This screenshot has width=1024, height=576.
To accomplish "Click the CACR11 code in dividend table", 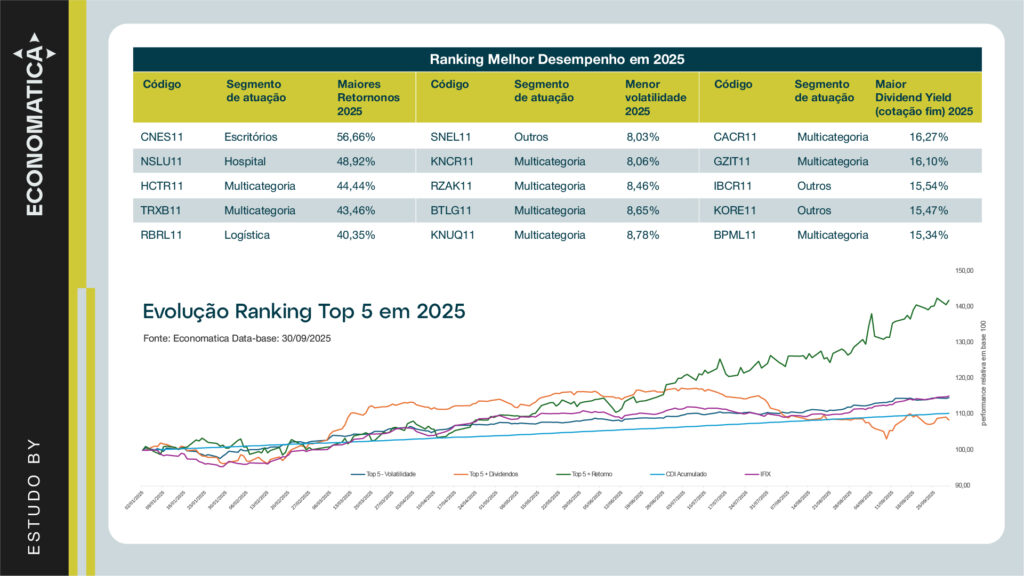I will point(735,134).
